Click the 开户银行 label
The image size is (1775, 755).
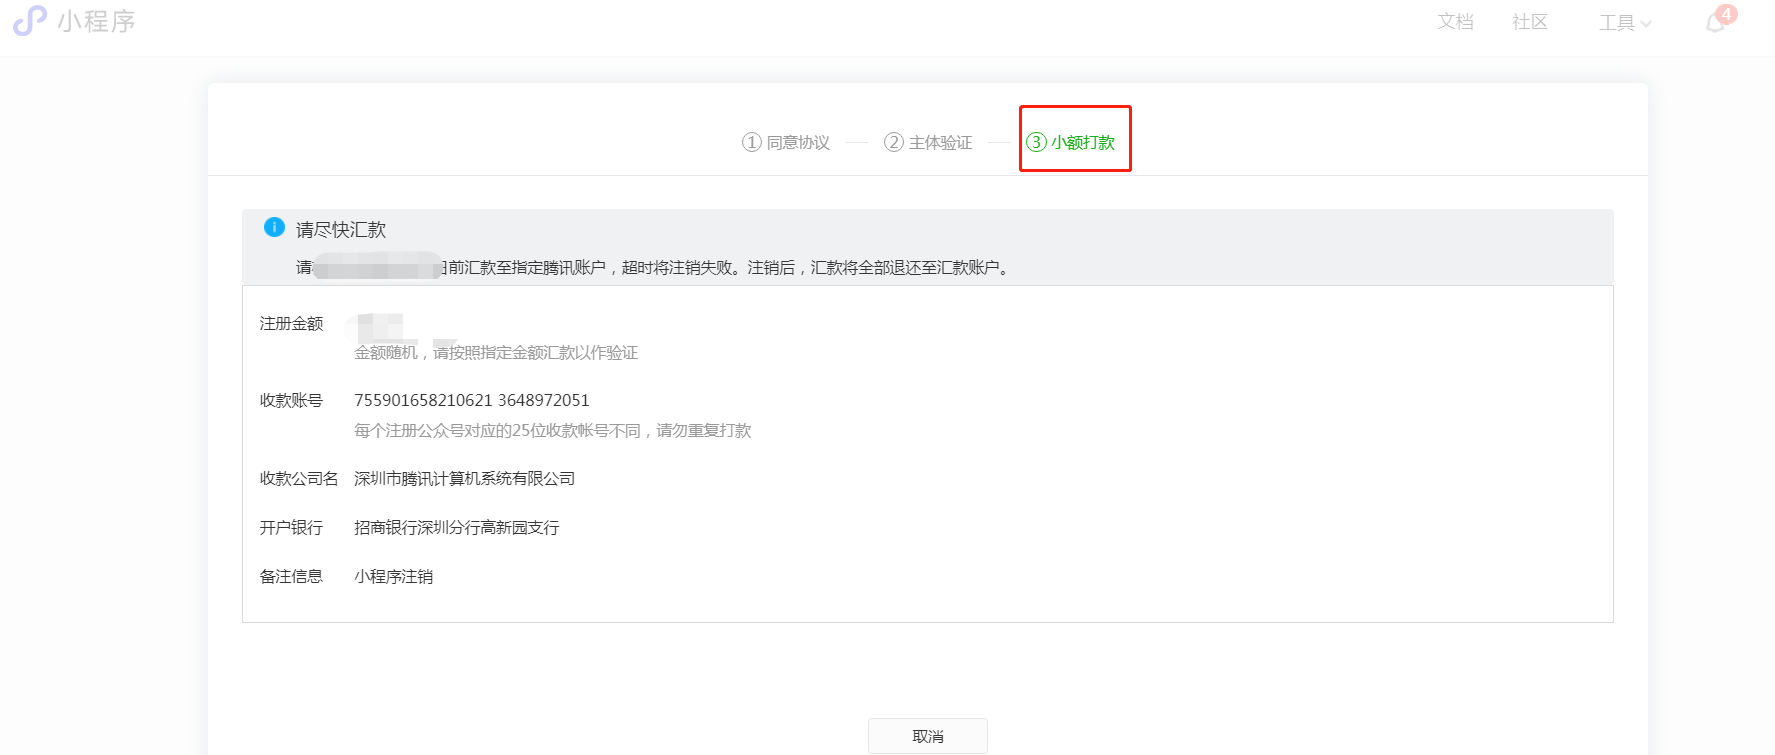pos(291,528)
